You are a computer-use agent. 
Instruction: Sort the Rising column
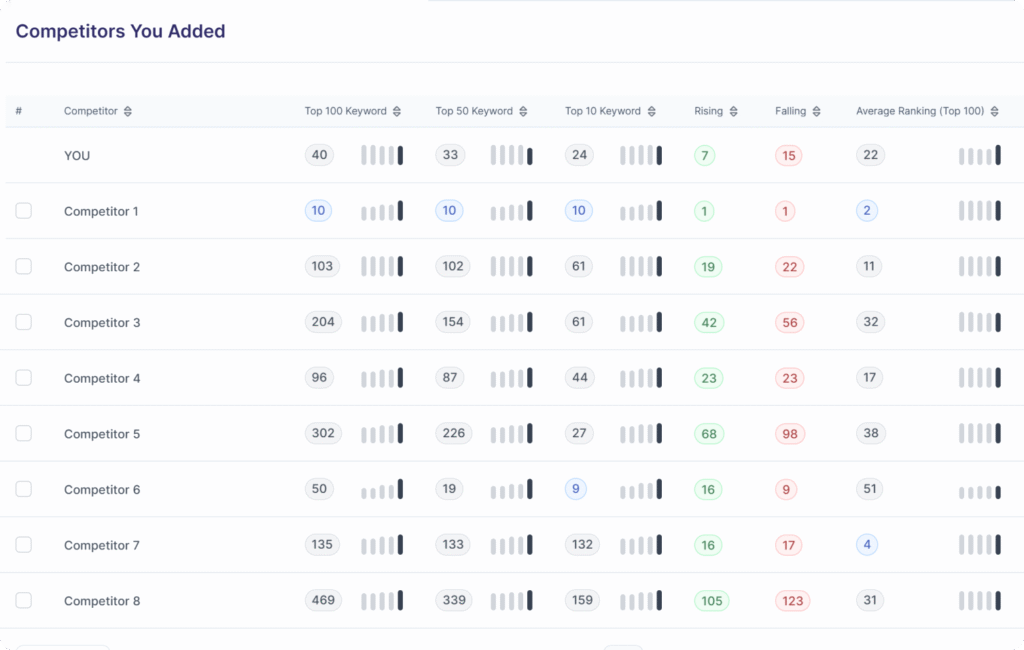tap(734, 111)
